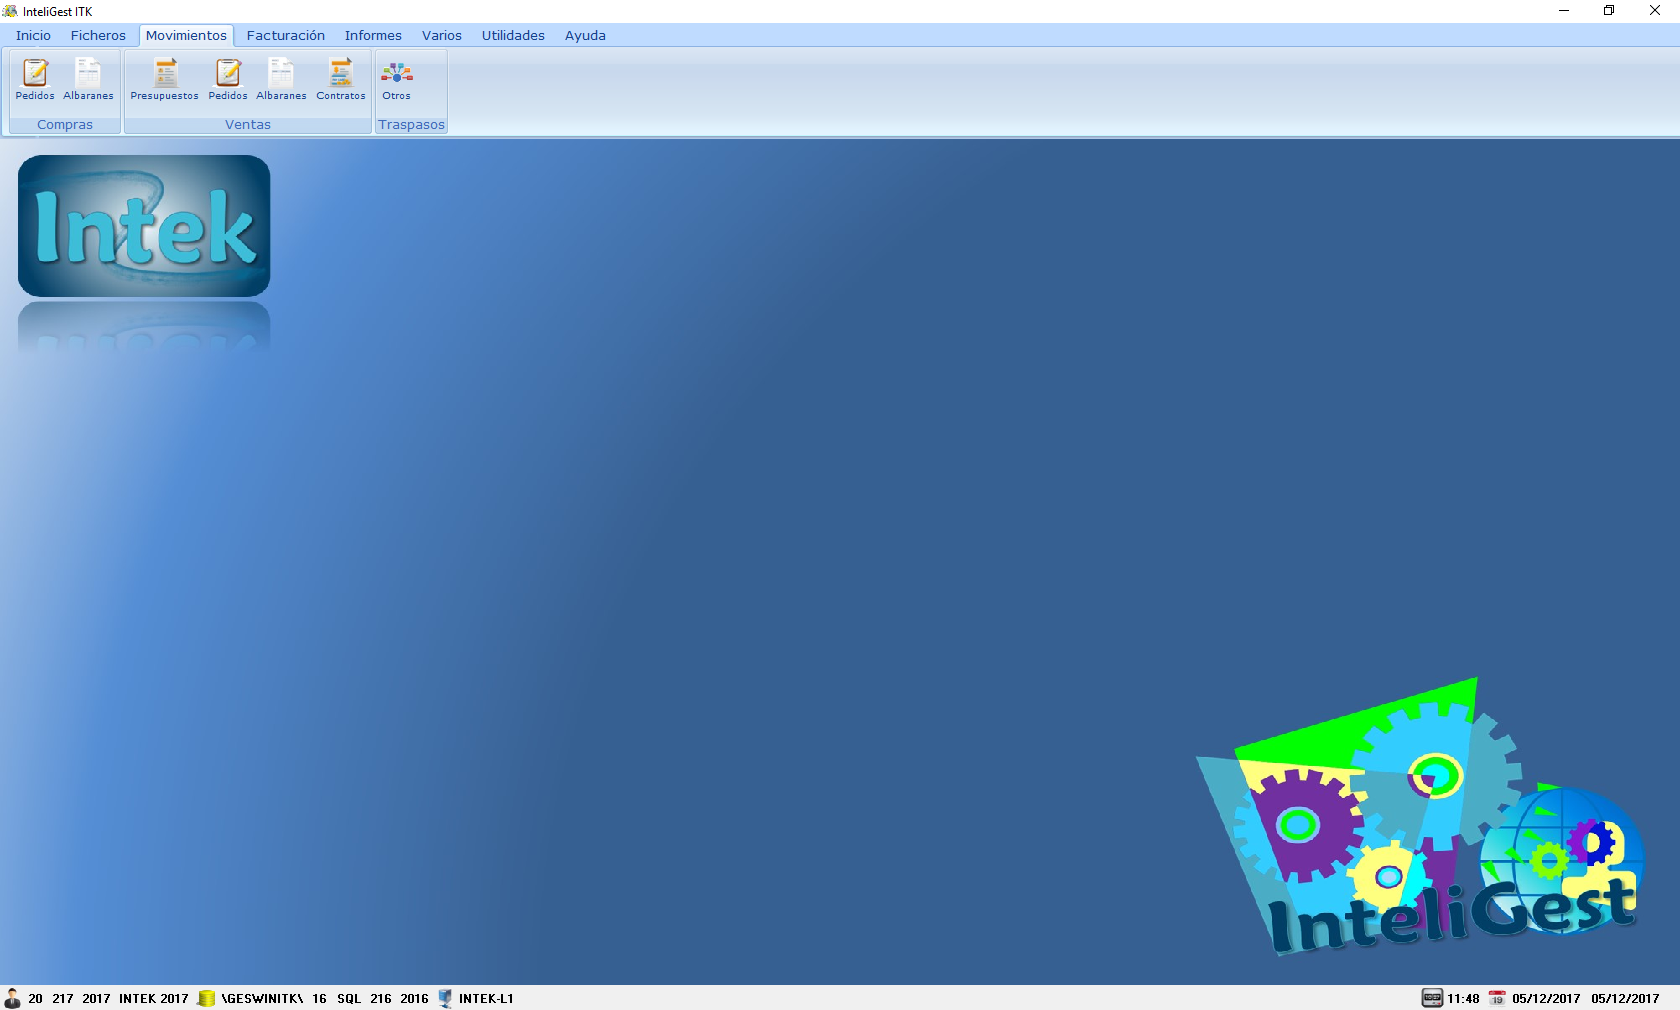Click the SQL status bar entry

349,998
